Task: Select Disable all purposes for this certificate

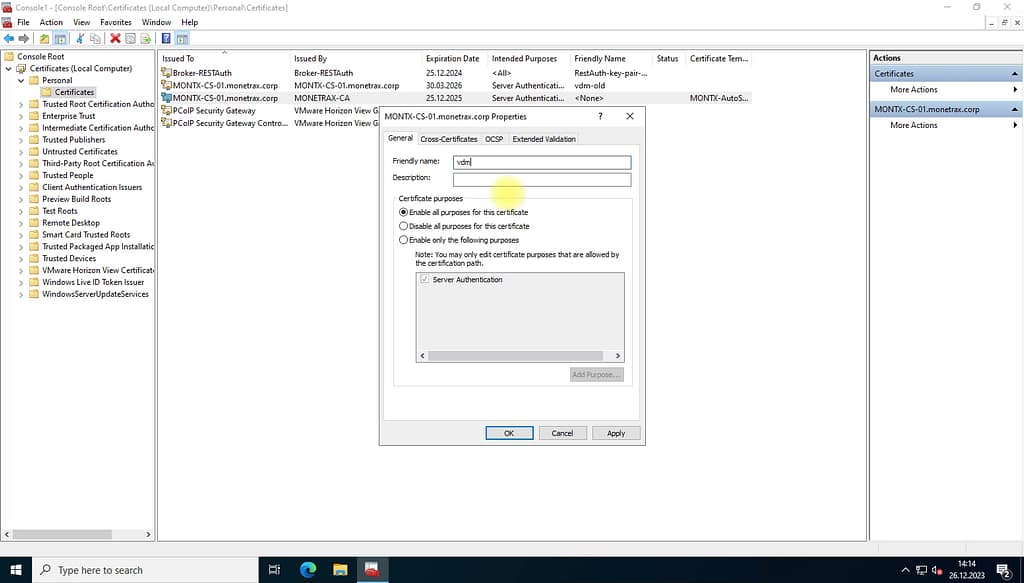Action: click(x=404, y=226)
